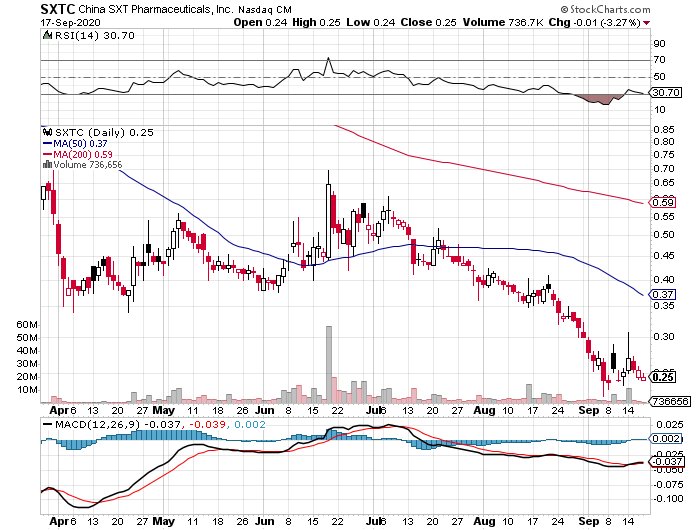Click the MACD histogram value 0.002 in legend

pos(250,424)
